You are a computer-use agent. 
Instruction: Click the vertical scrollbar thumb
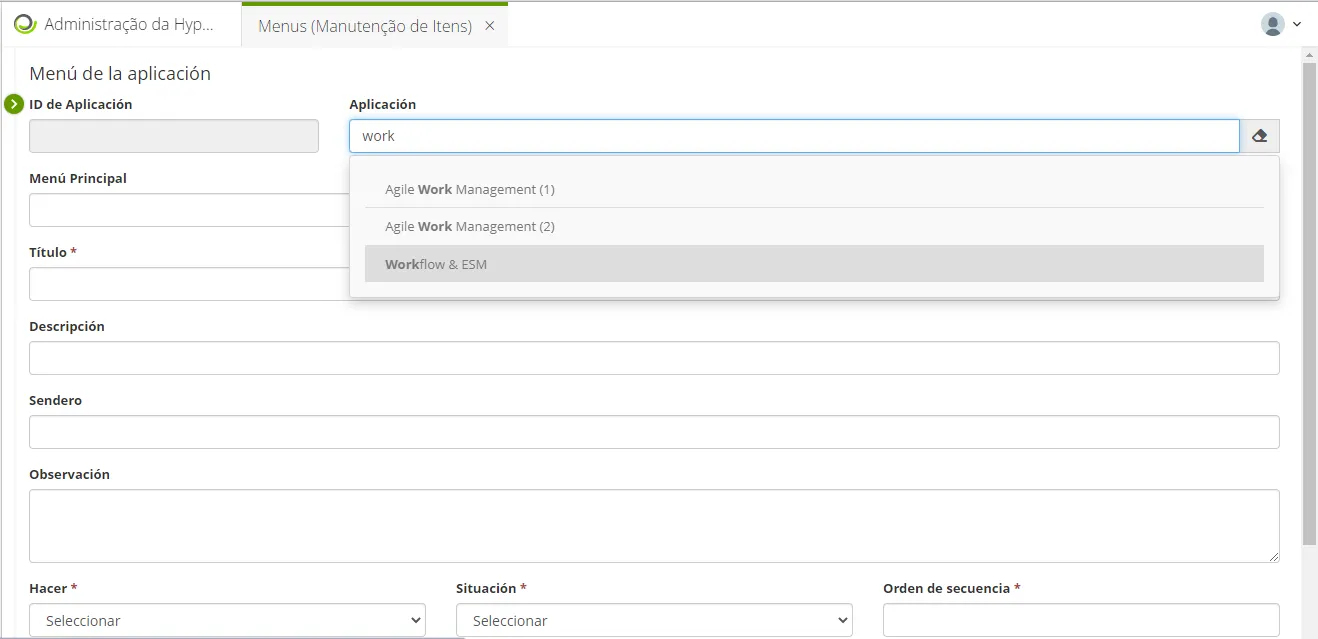tap(1309, 303)
